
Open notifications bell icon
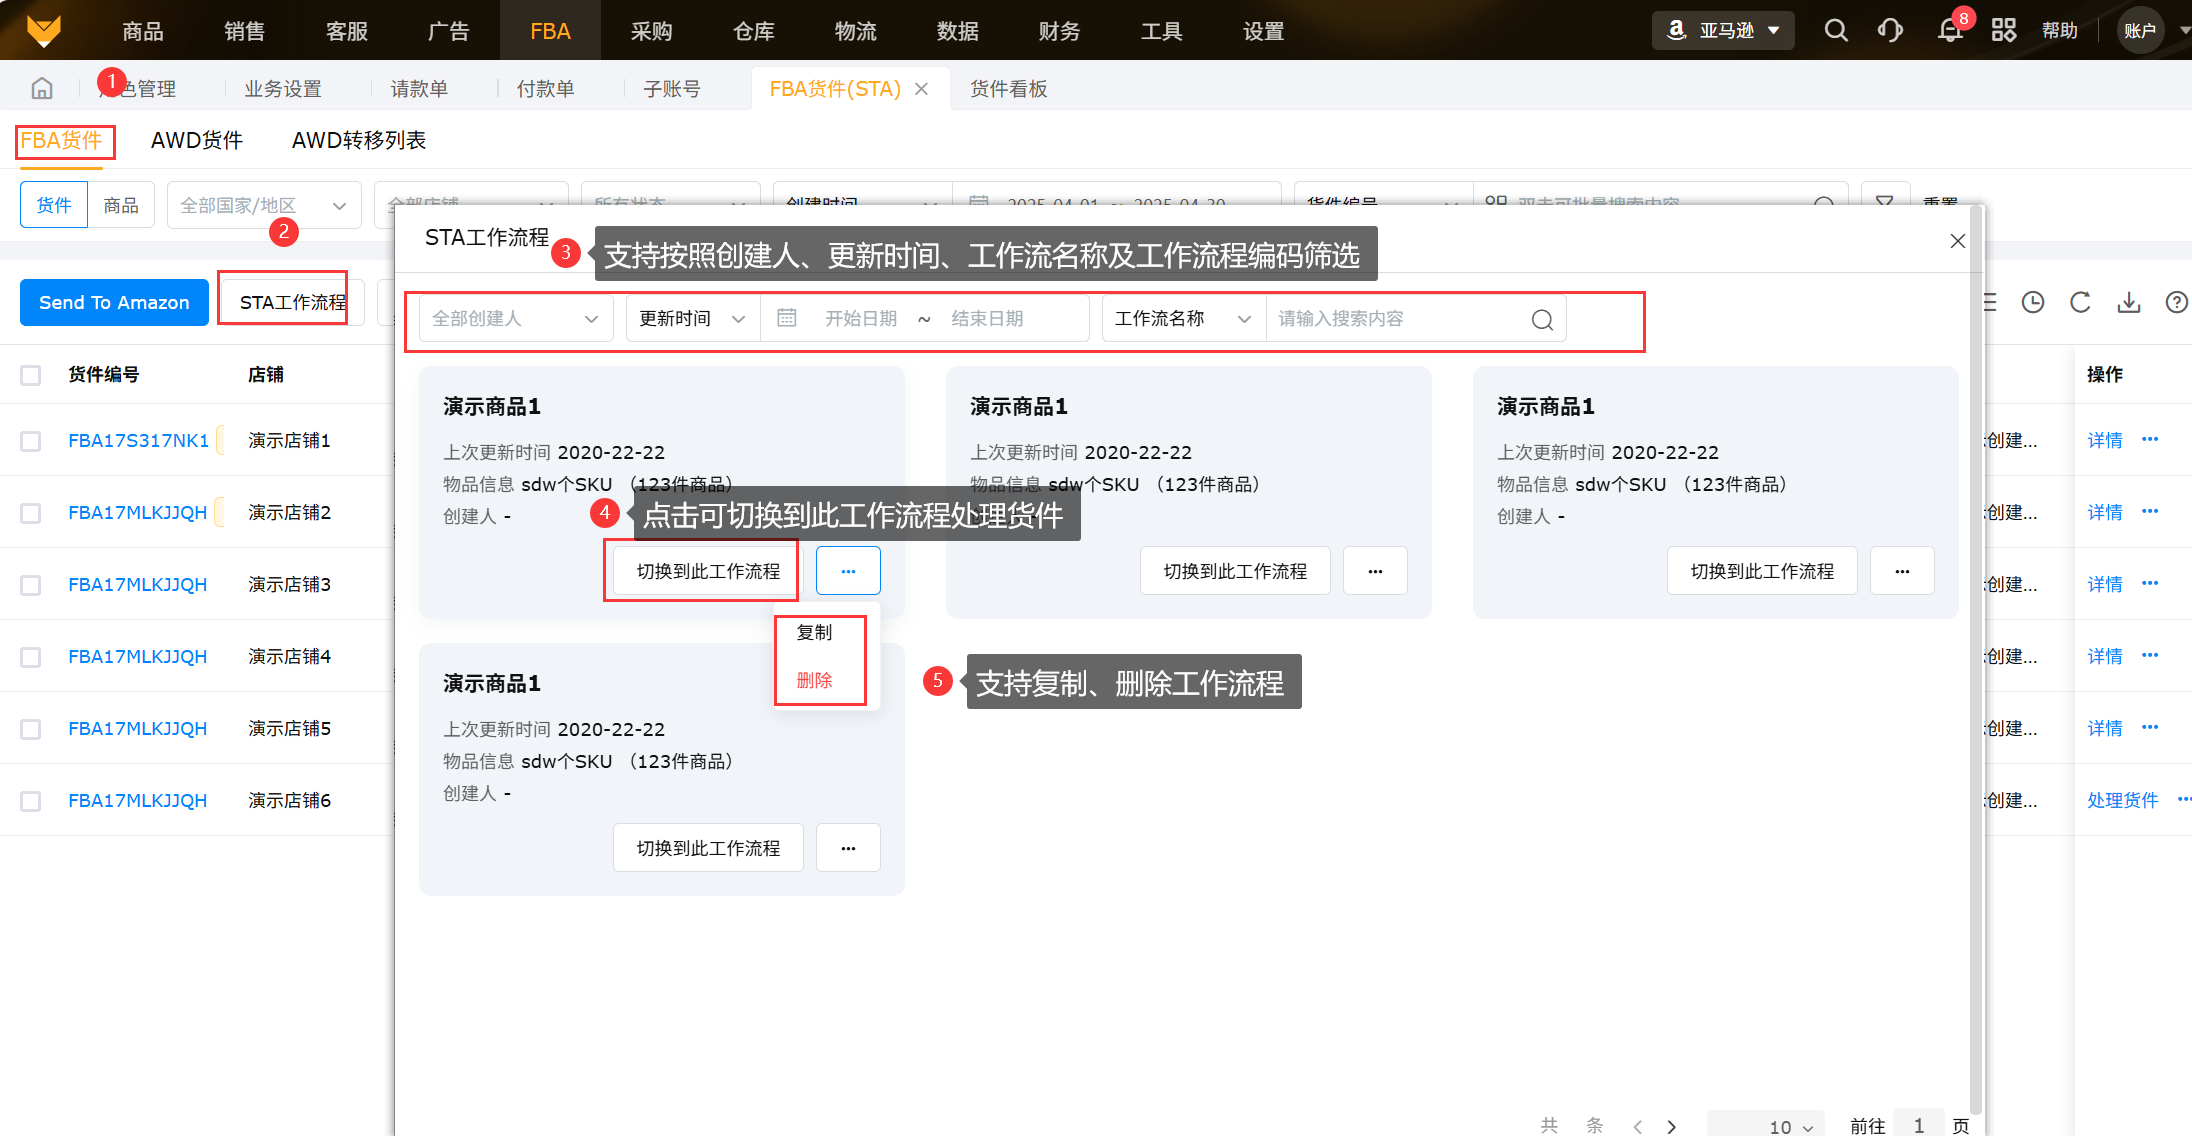click(1949, 30)
